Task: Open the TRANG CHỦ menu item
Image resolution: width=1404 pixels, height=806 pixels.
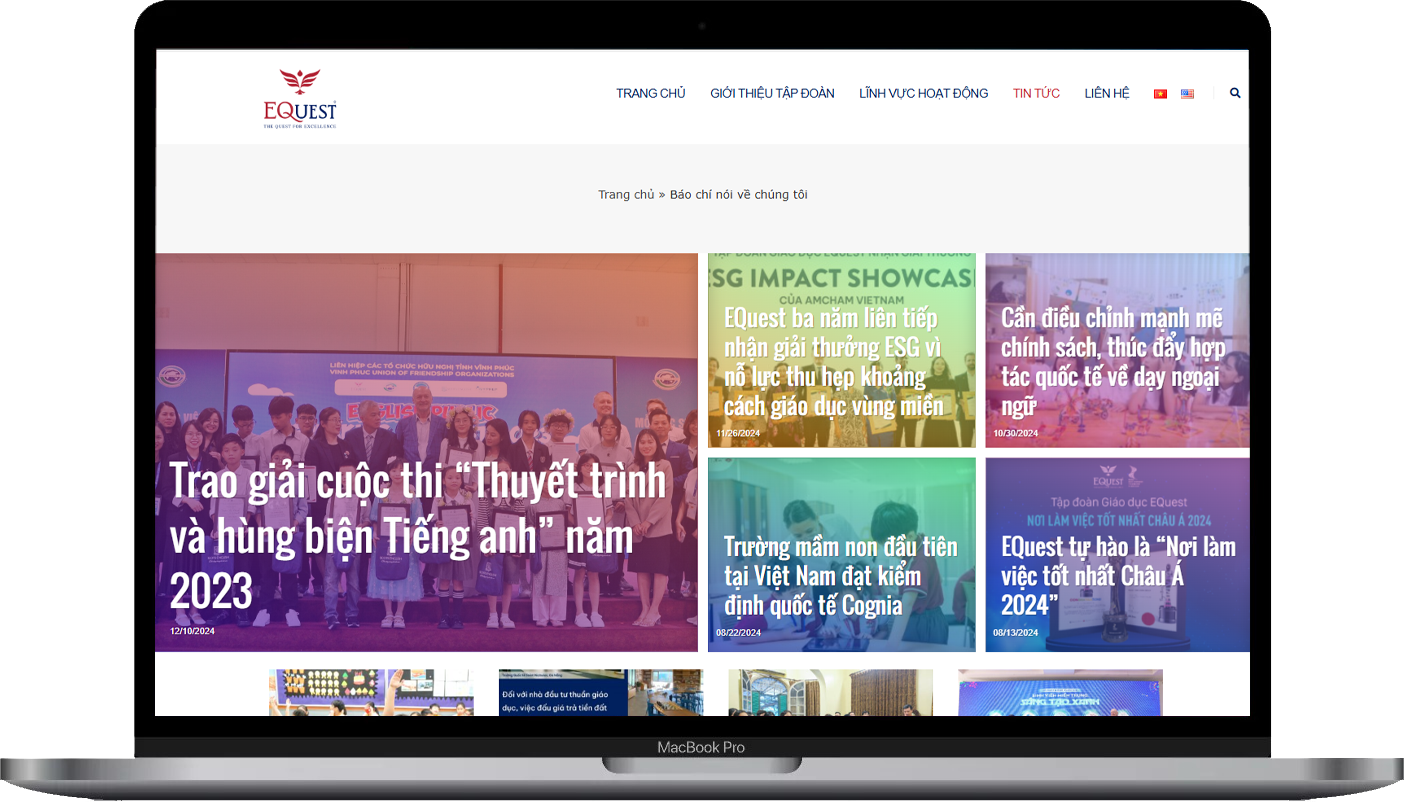Action: tap(651, 93)
